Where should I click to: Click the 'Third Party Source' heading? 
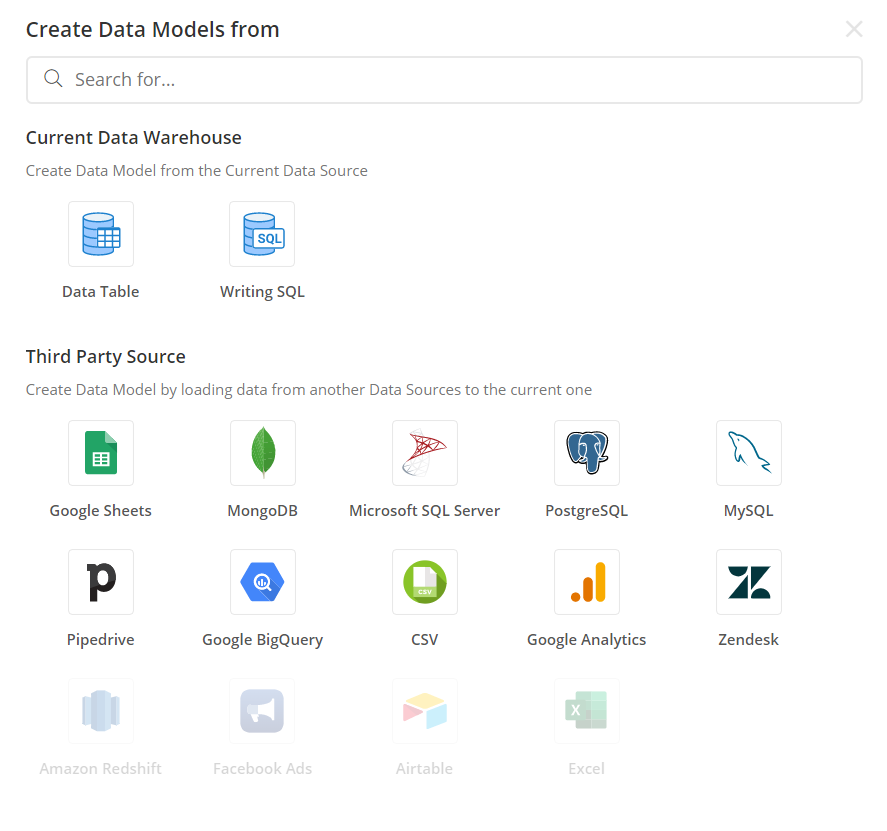(106, 356)
